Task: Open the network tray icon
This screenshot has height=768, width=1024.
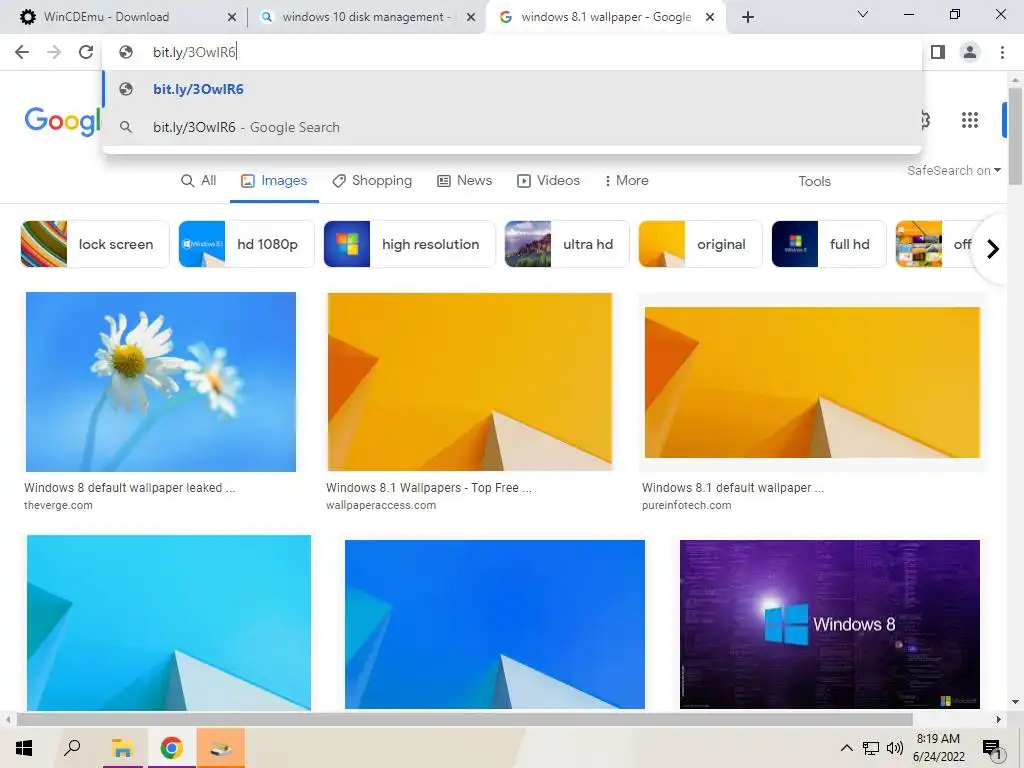Action: 871,748
